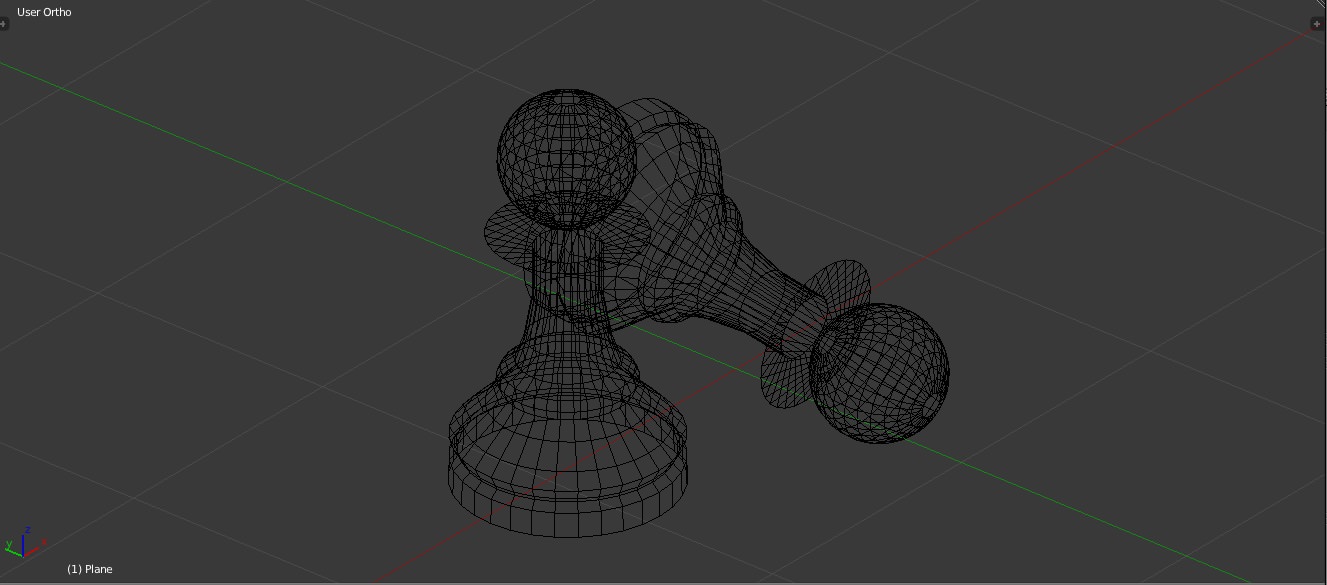The width and height of the screenshot is (1327, 585).
Task: Select the fallen pawn's collar disc
Action: coord(816,335)
